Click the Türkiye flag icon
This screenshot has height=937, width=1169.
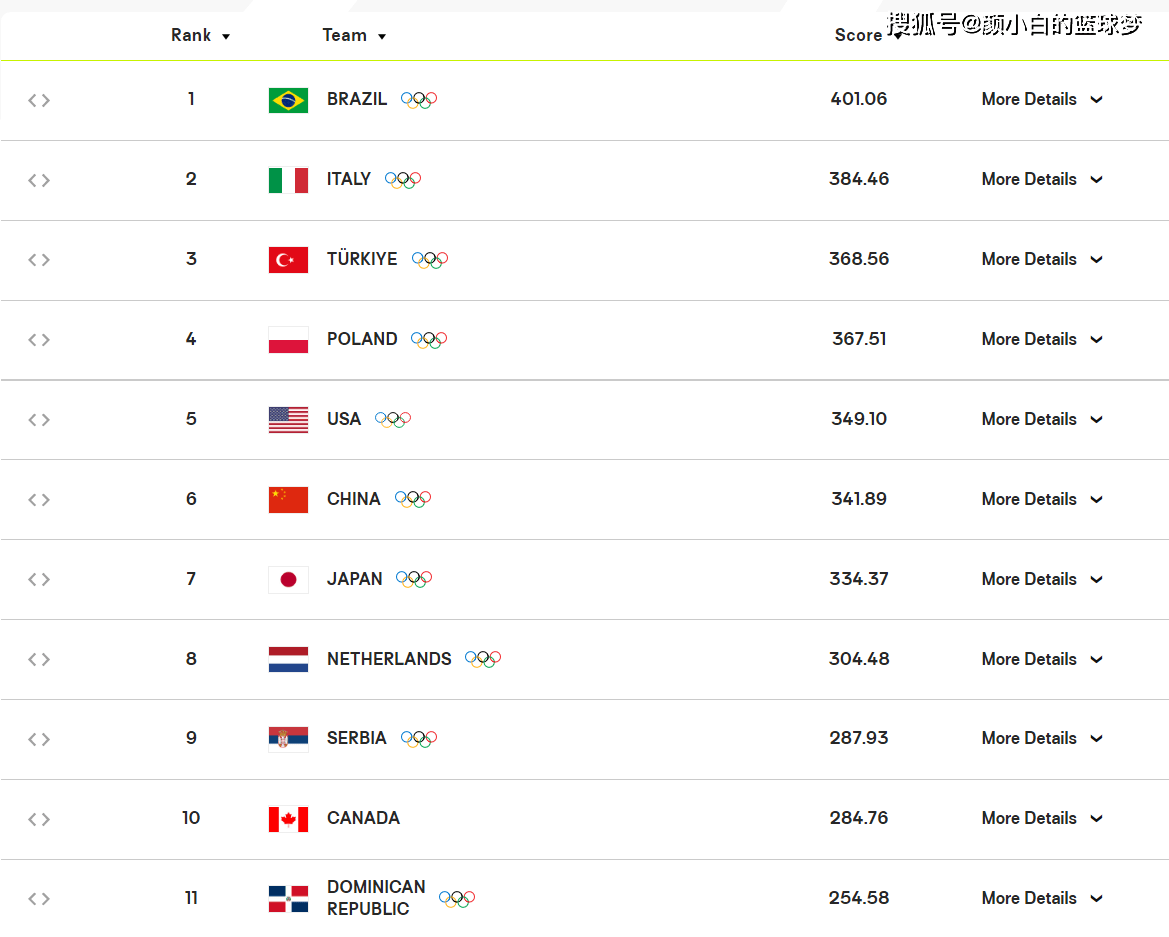click(289, 259)
